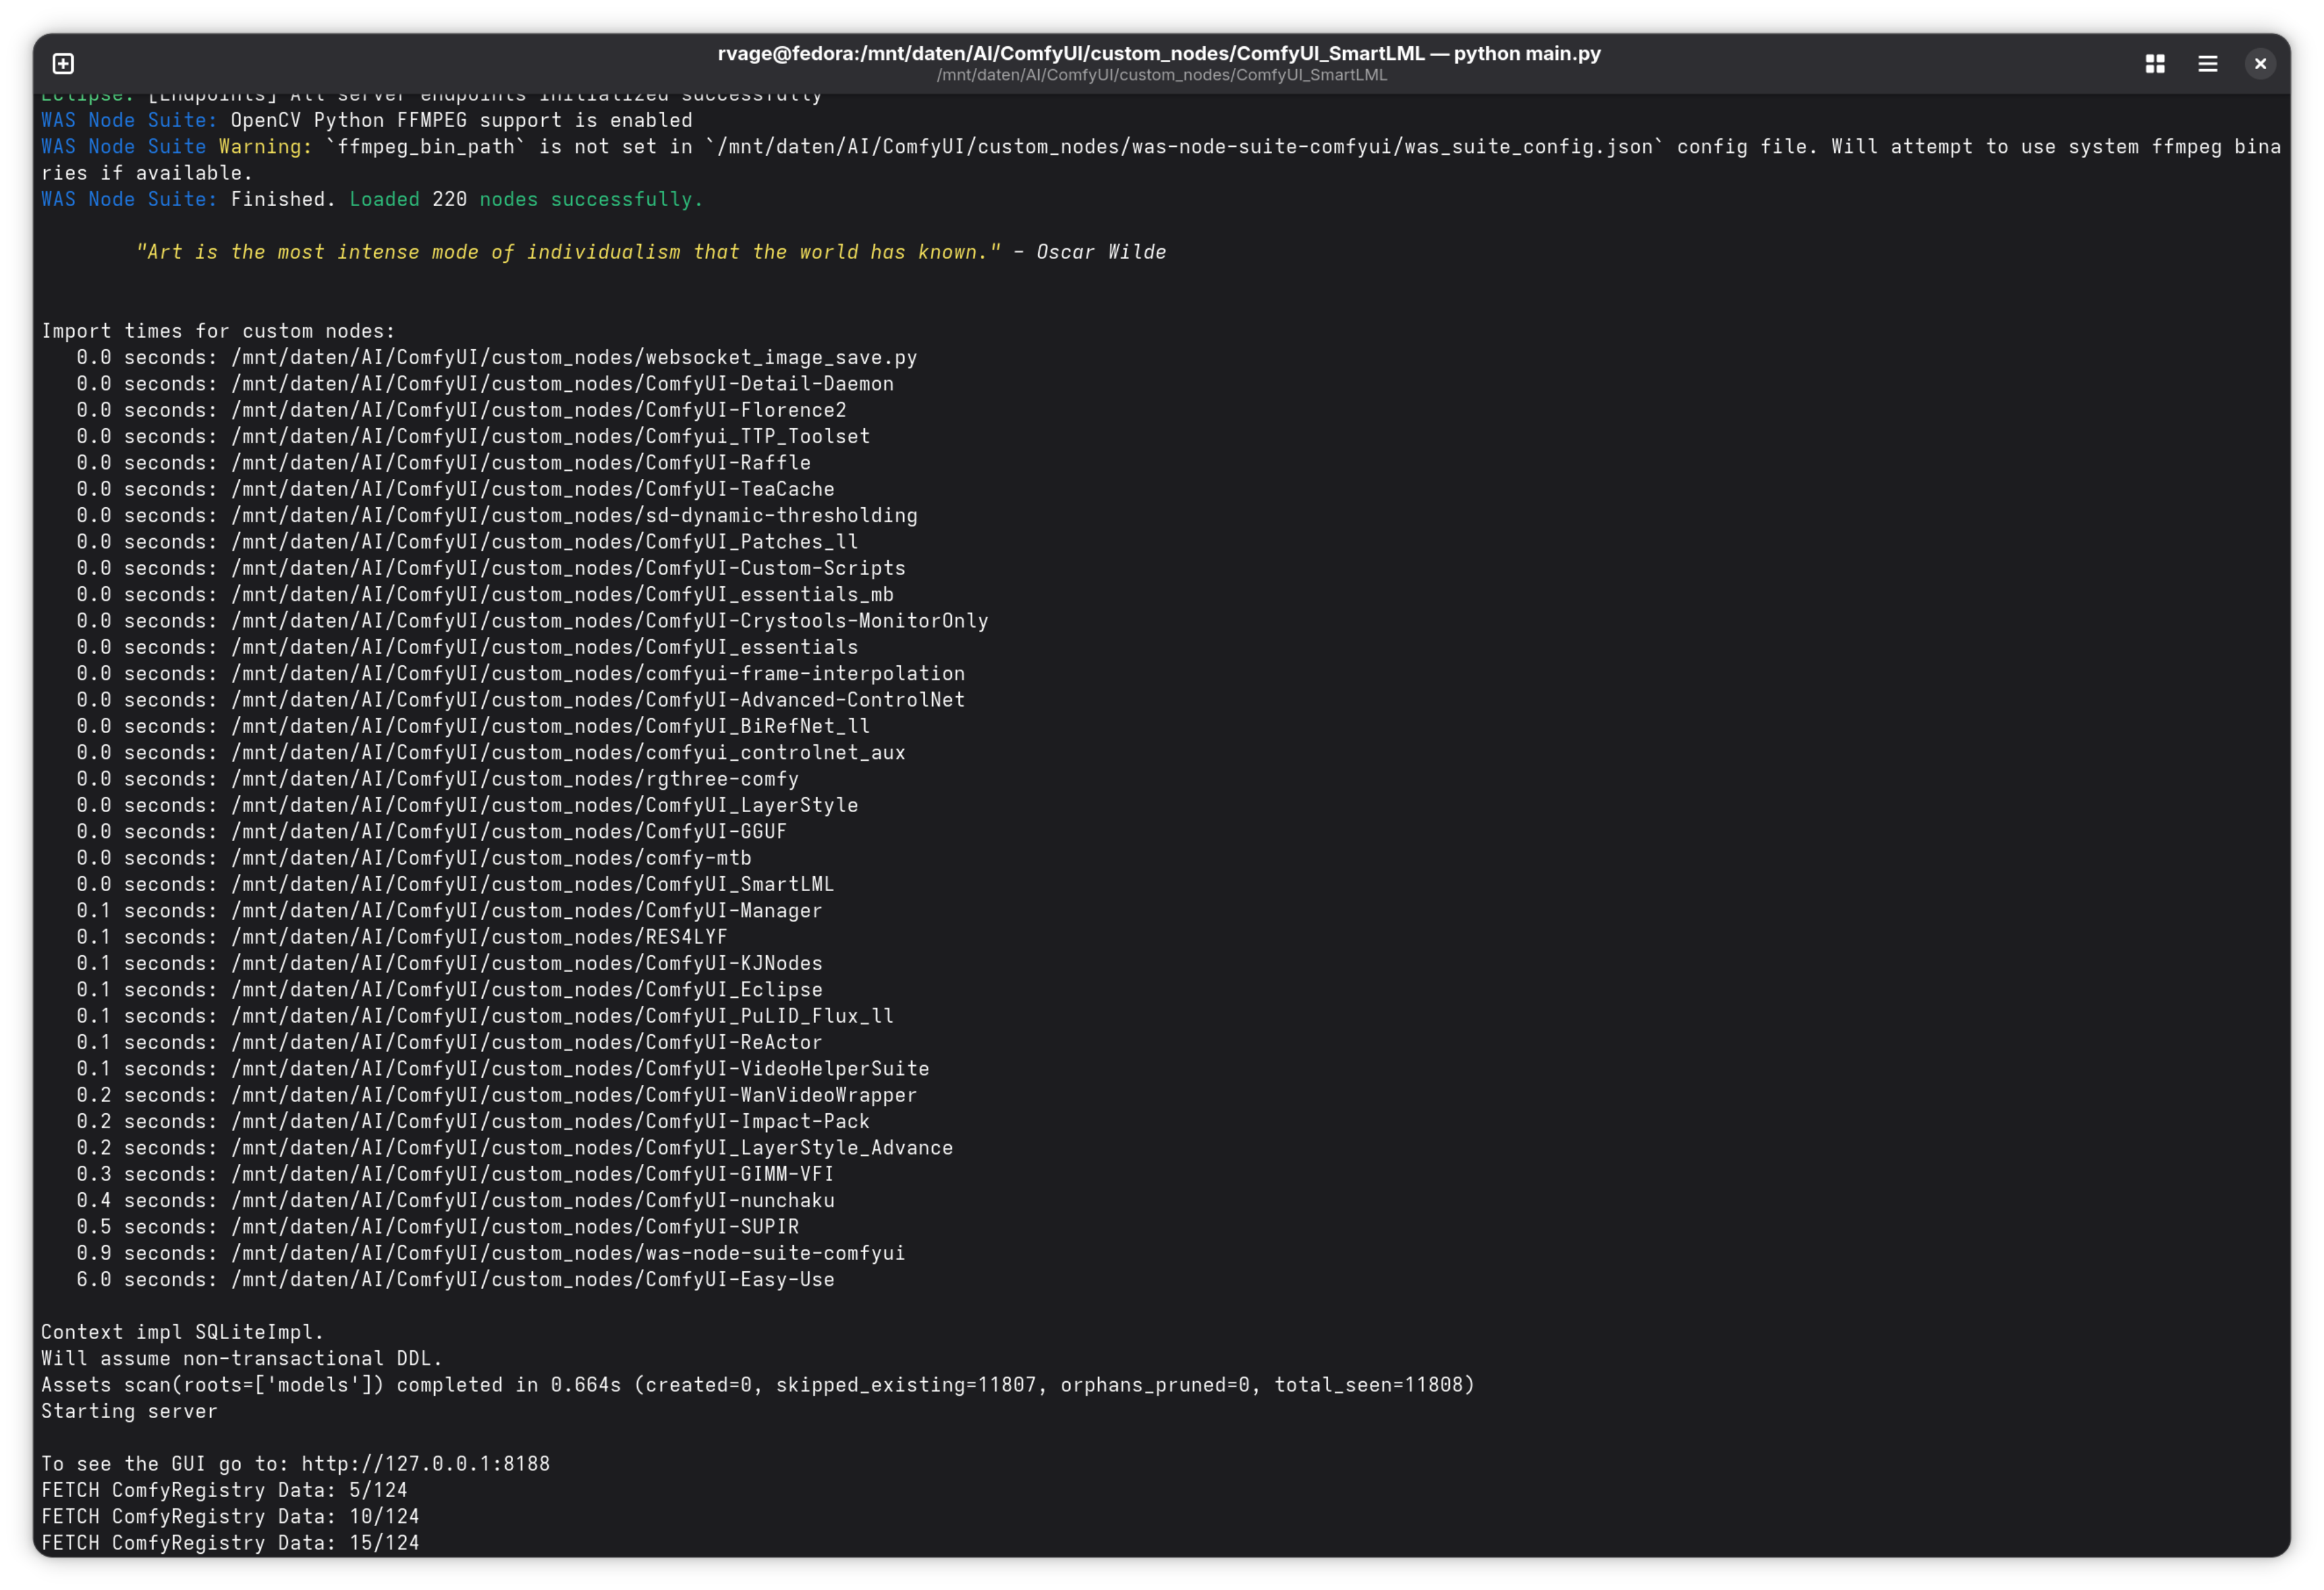Click the 'Assets scan' completed line

click(x=758, y=1385)
